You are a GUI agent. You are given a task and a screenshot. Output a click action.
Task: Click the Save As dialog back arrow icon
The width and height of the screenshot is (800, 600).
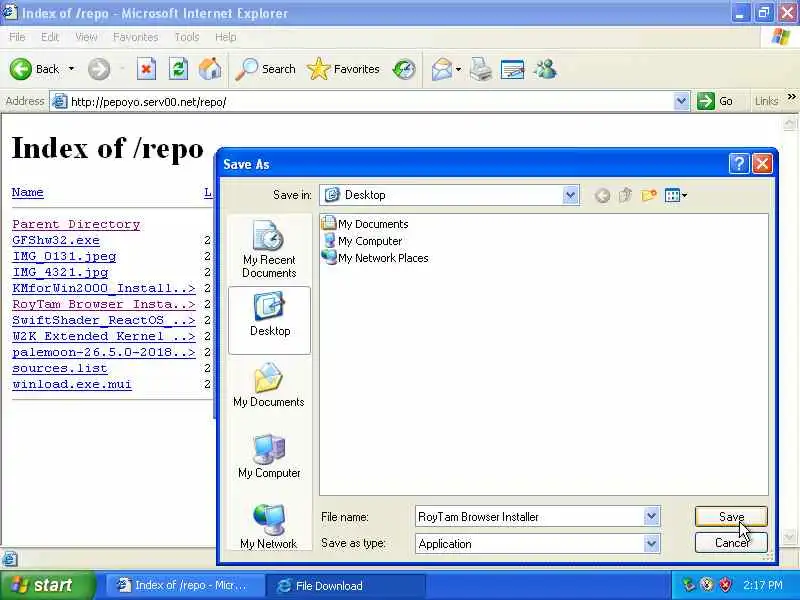[602, 195]
